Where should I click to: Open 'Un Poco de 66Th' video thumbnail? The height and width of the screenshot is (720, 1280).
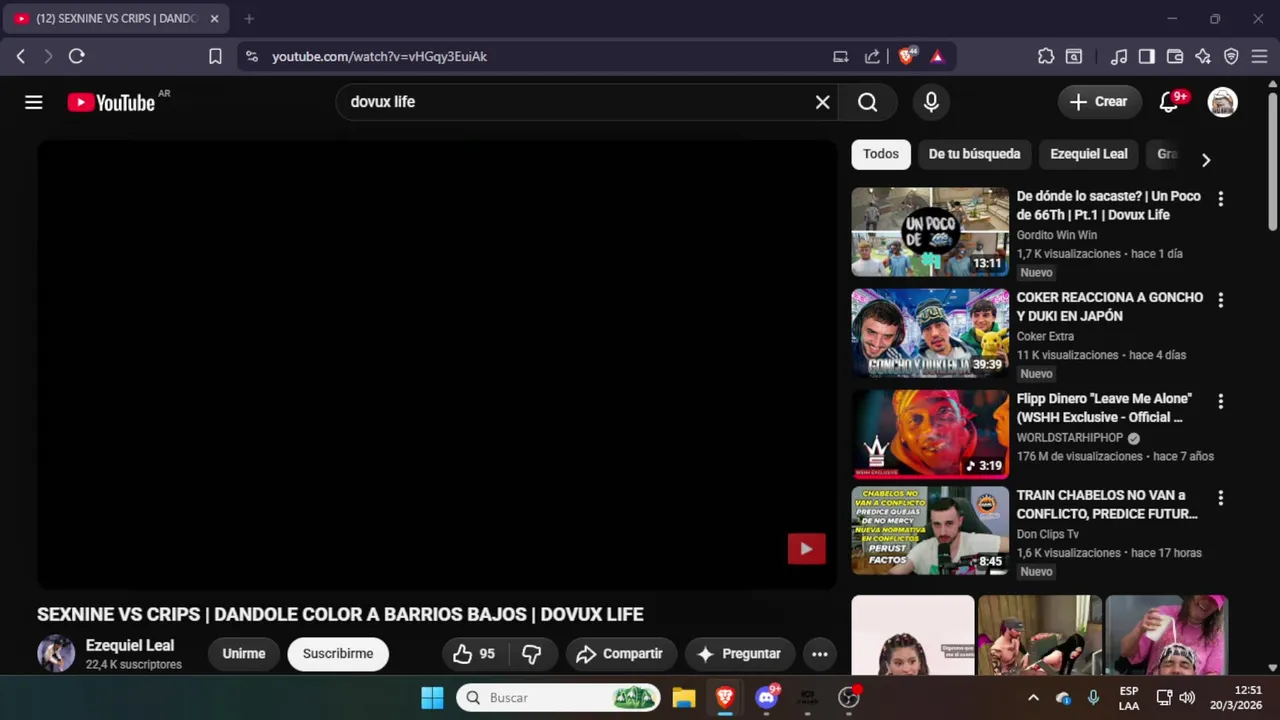(930, 232)
